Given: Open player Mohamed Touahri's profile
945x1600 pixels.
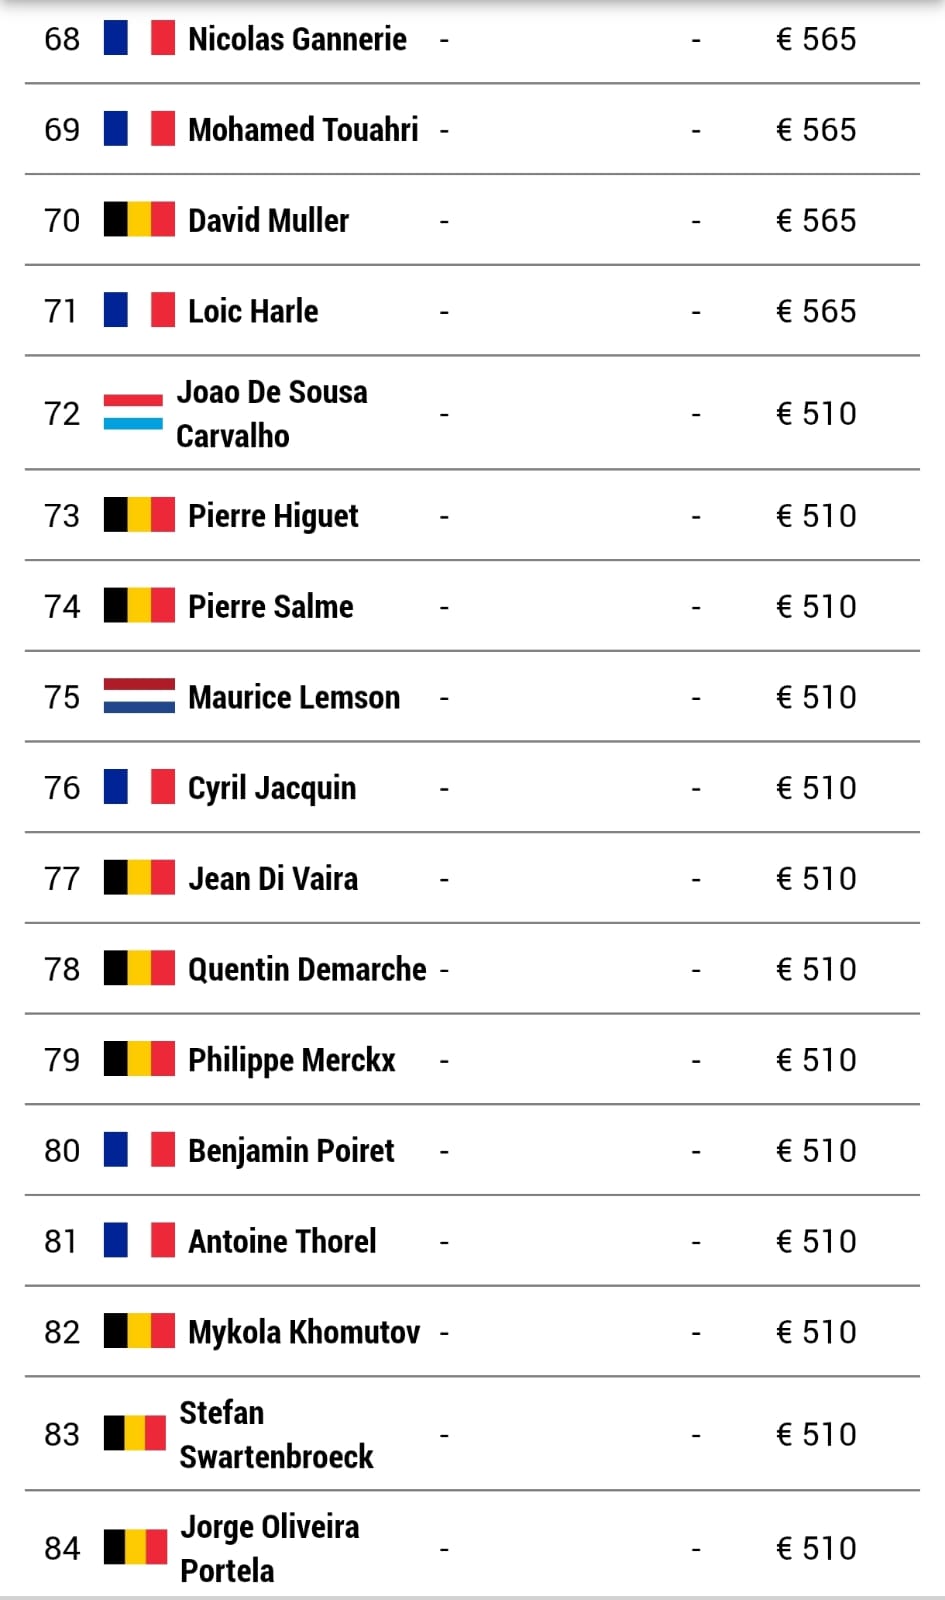Looking at the screenshot, I should [x=303, y=130].
